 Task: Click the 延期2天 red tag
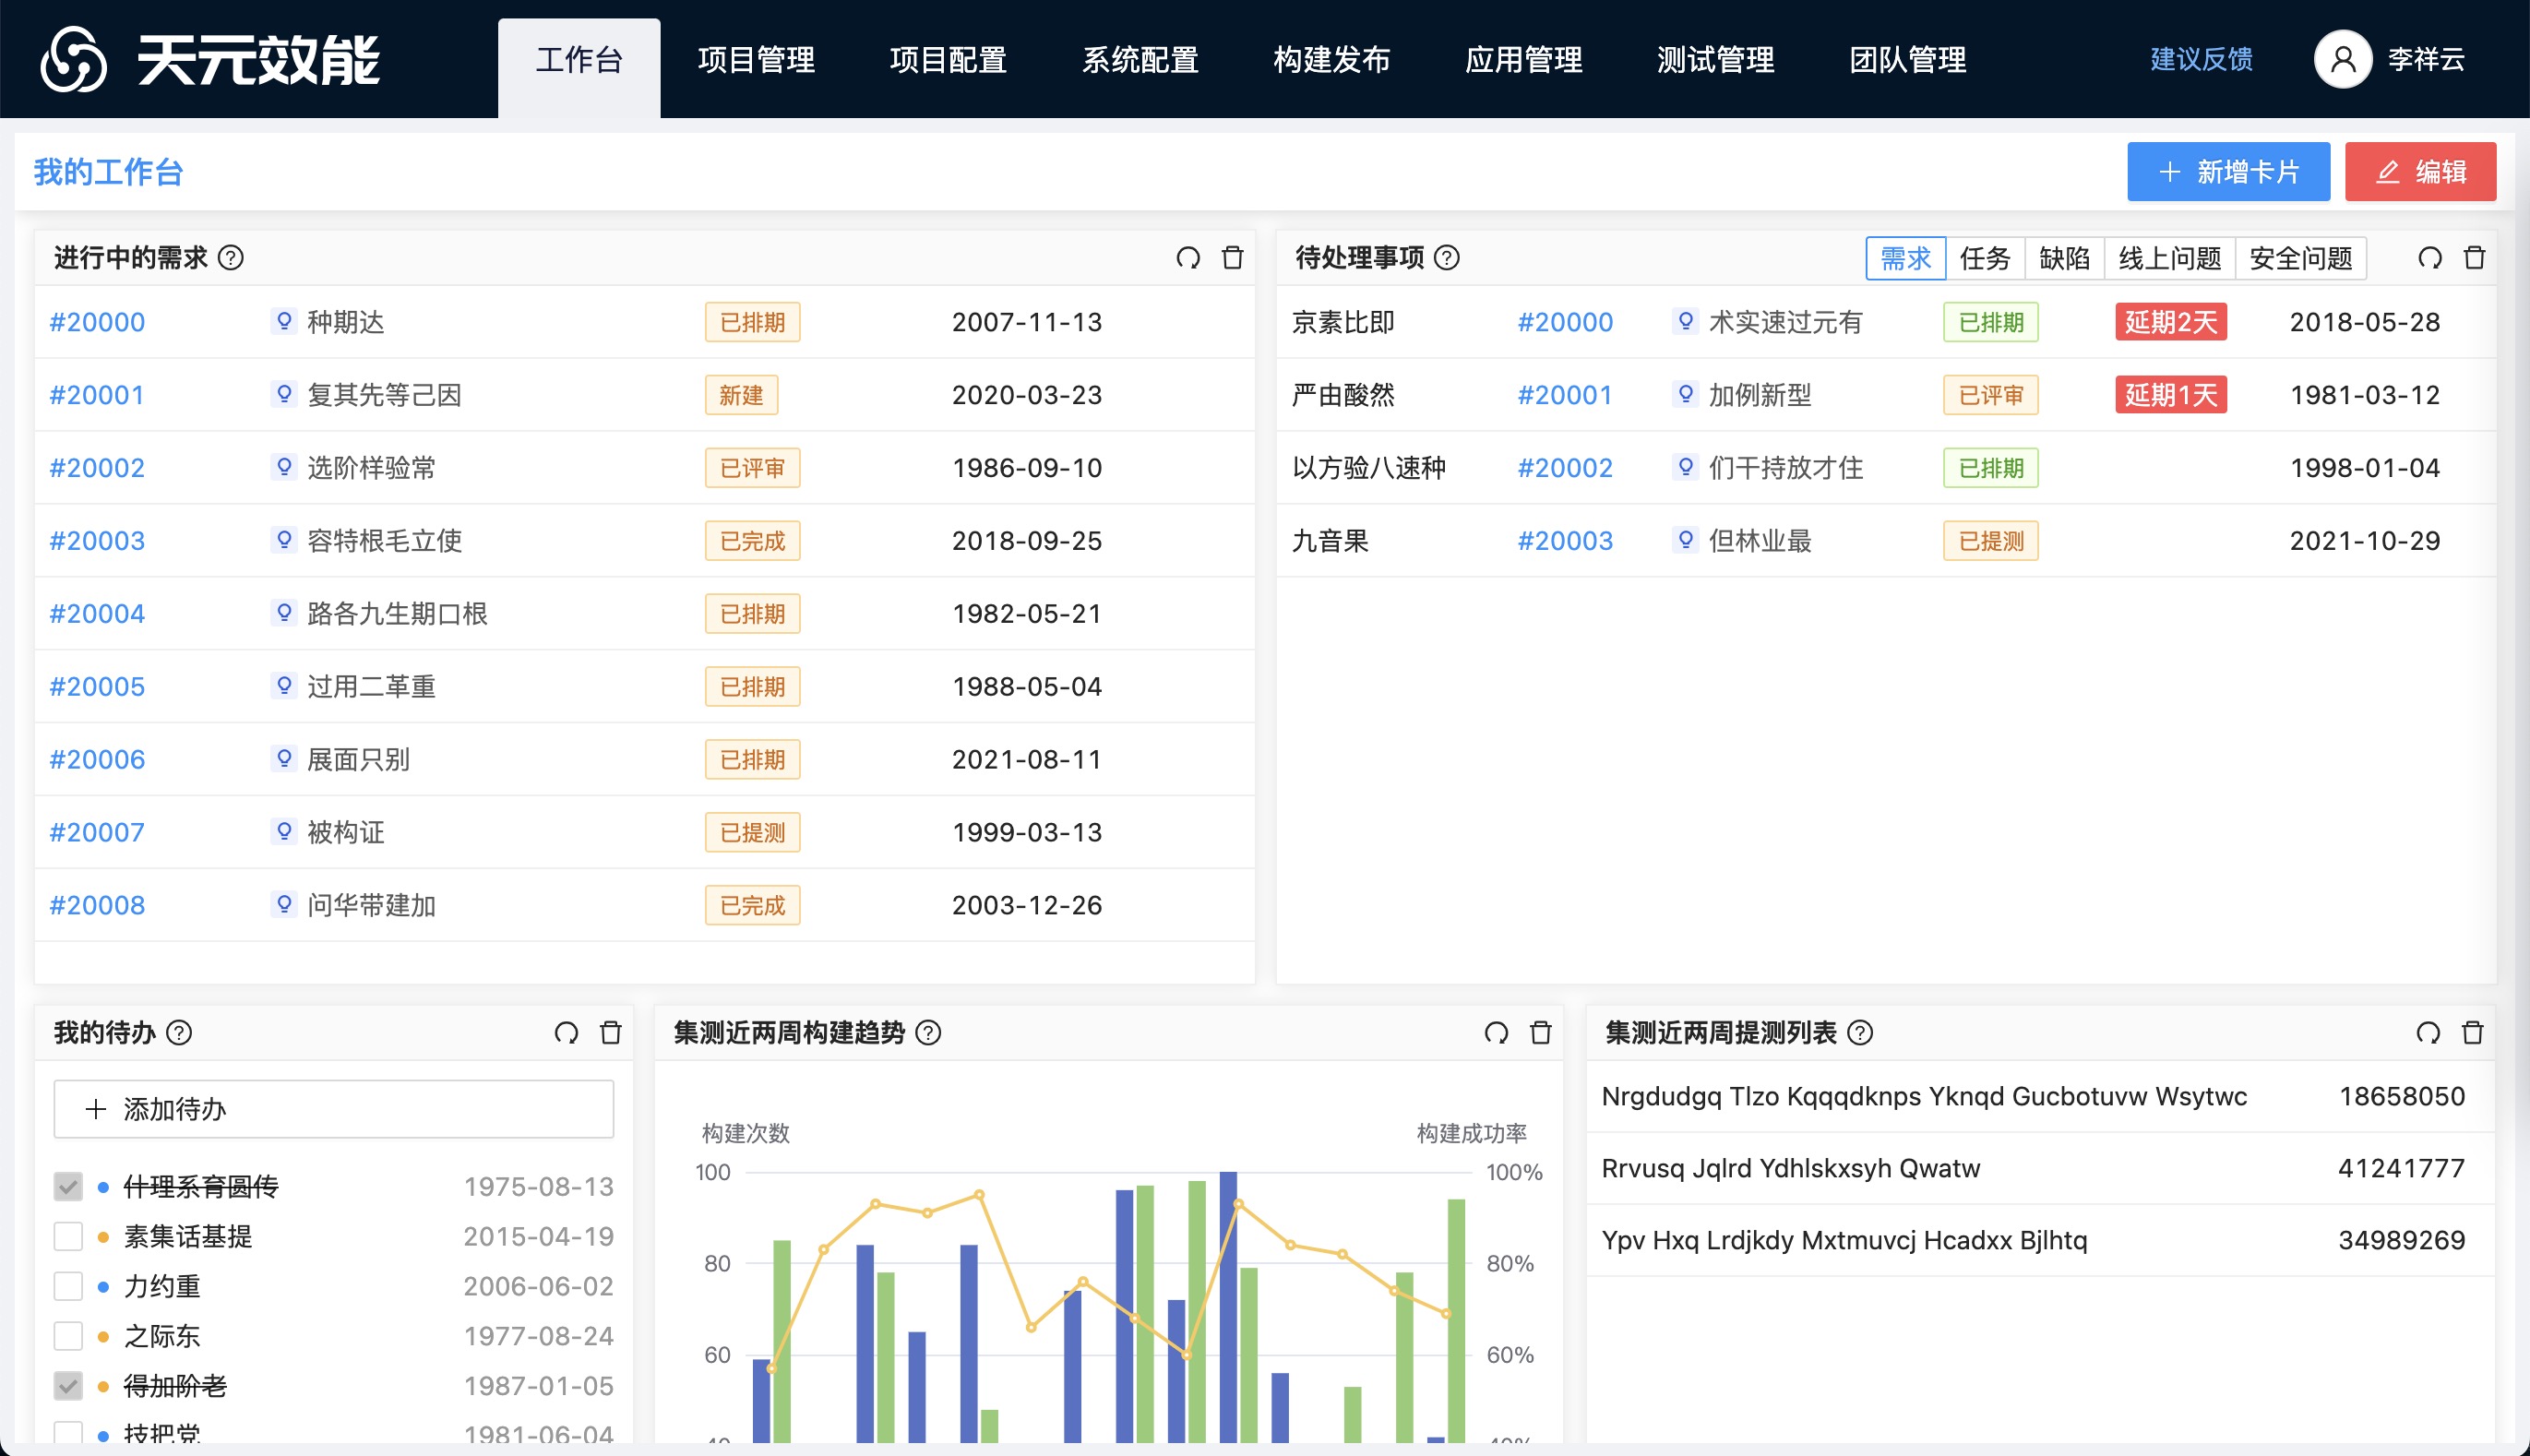[x=2170, y=322]
